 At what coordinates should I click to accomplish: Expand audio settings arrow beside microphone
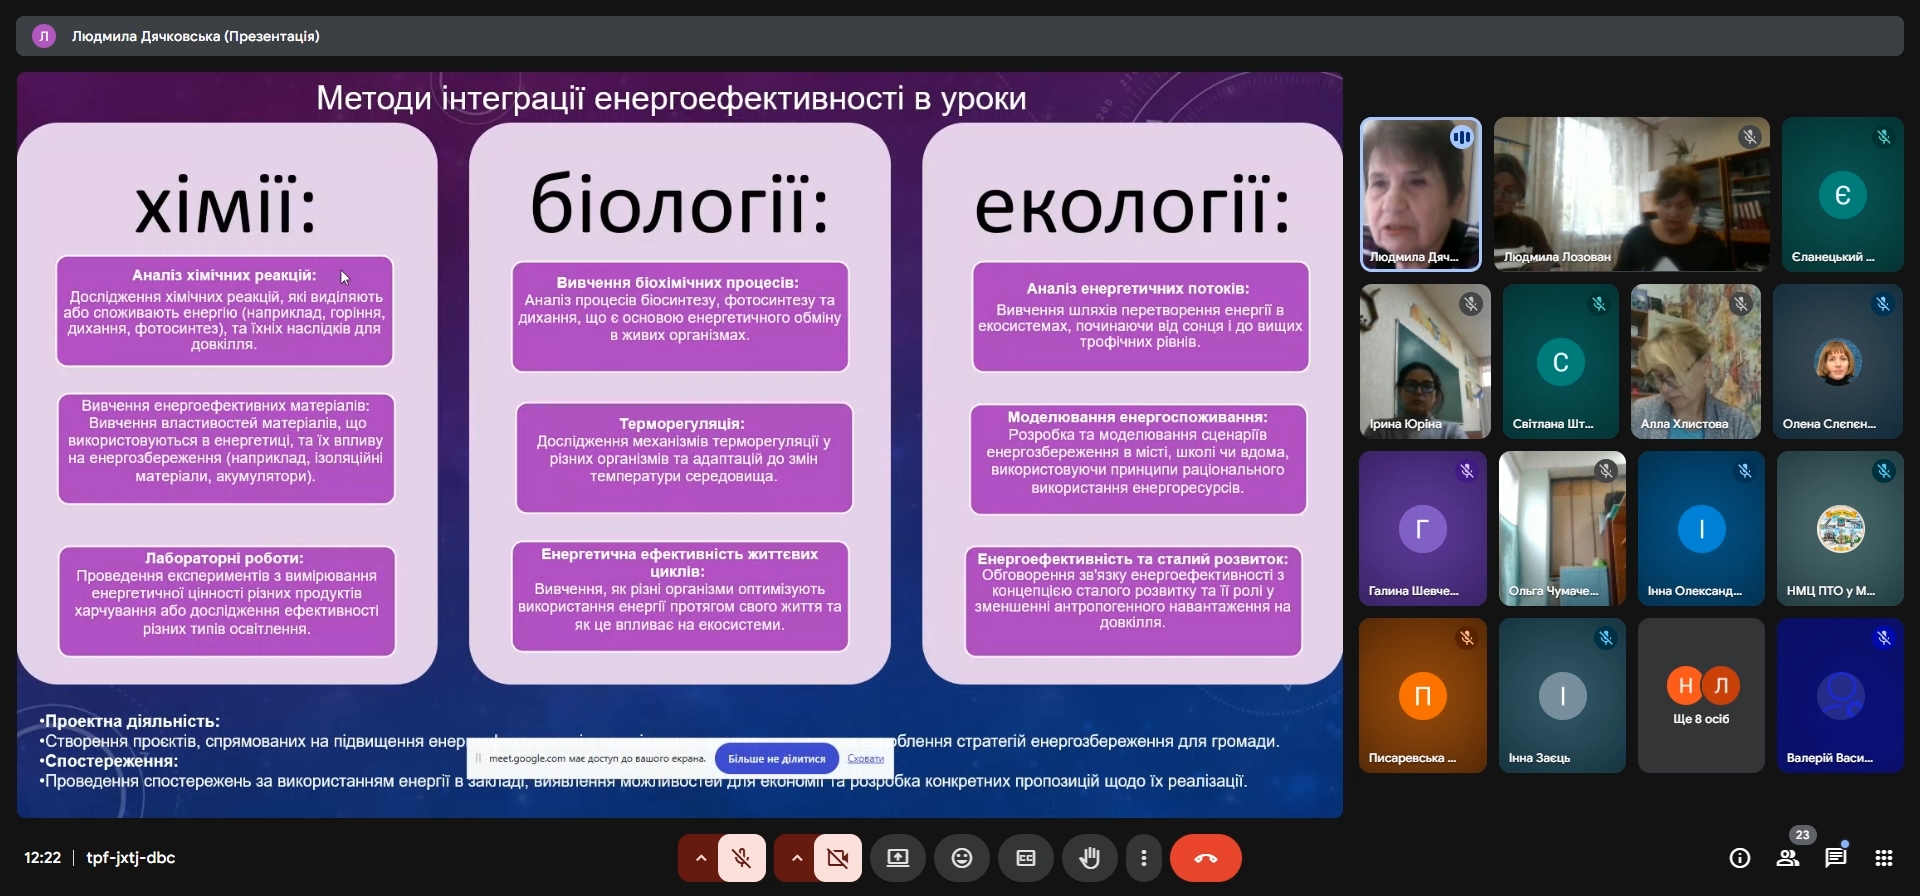point(700,858)
